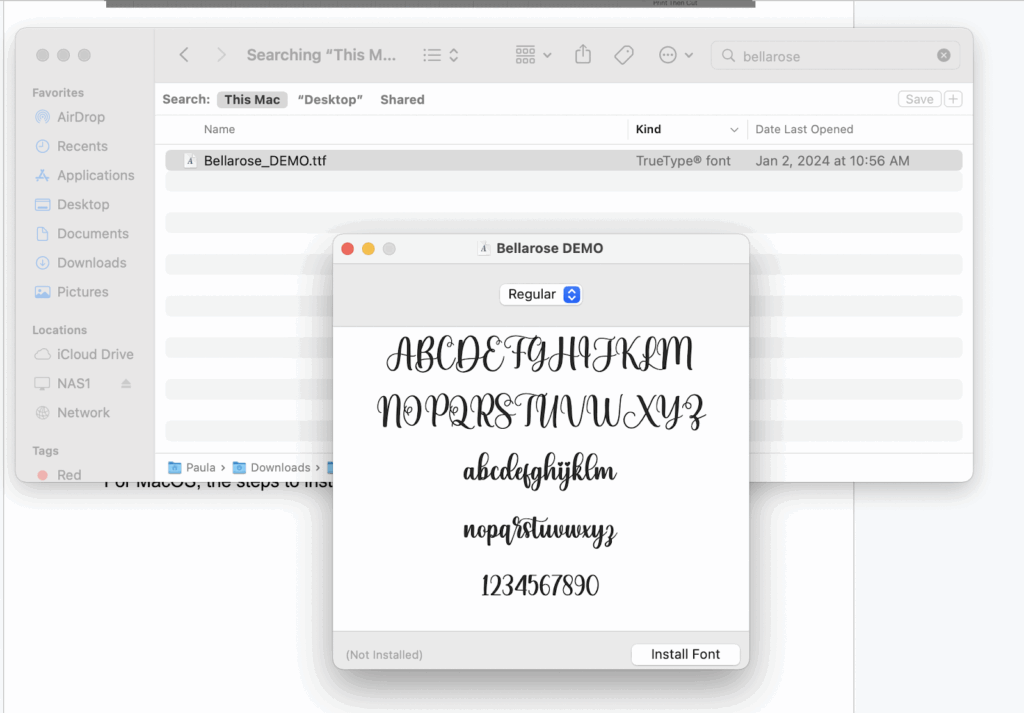Click the Share icon in Finder toolbar
This screenshot has width=1024, height=713.
pyautogui.click(x=583, y=56)
